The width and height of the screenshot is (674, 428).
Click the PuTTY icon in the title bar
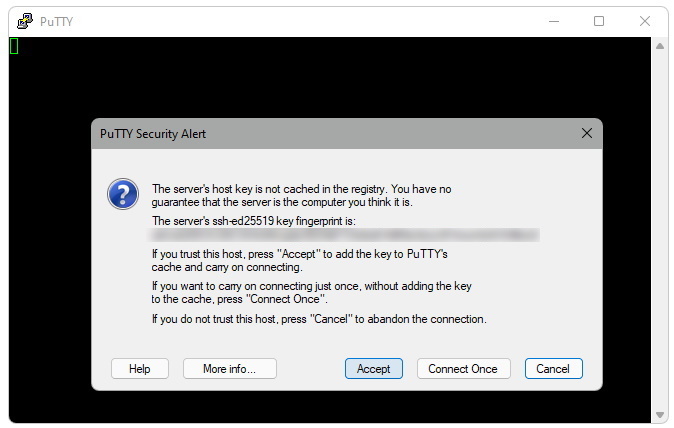pyautogui.click(x=23, y=21)
